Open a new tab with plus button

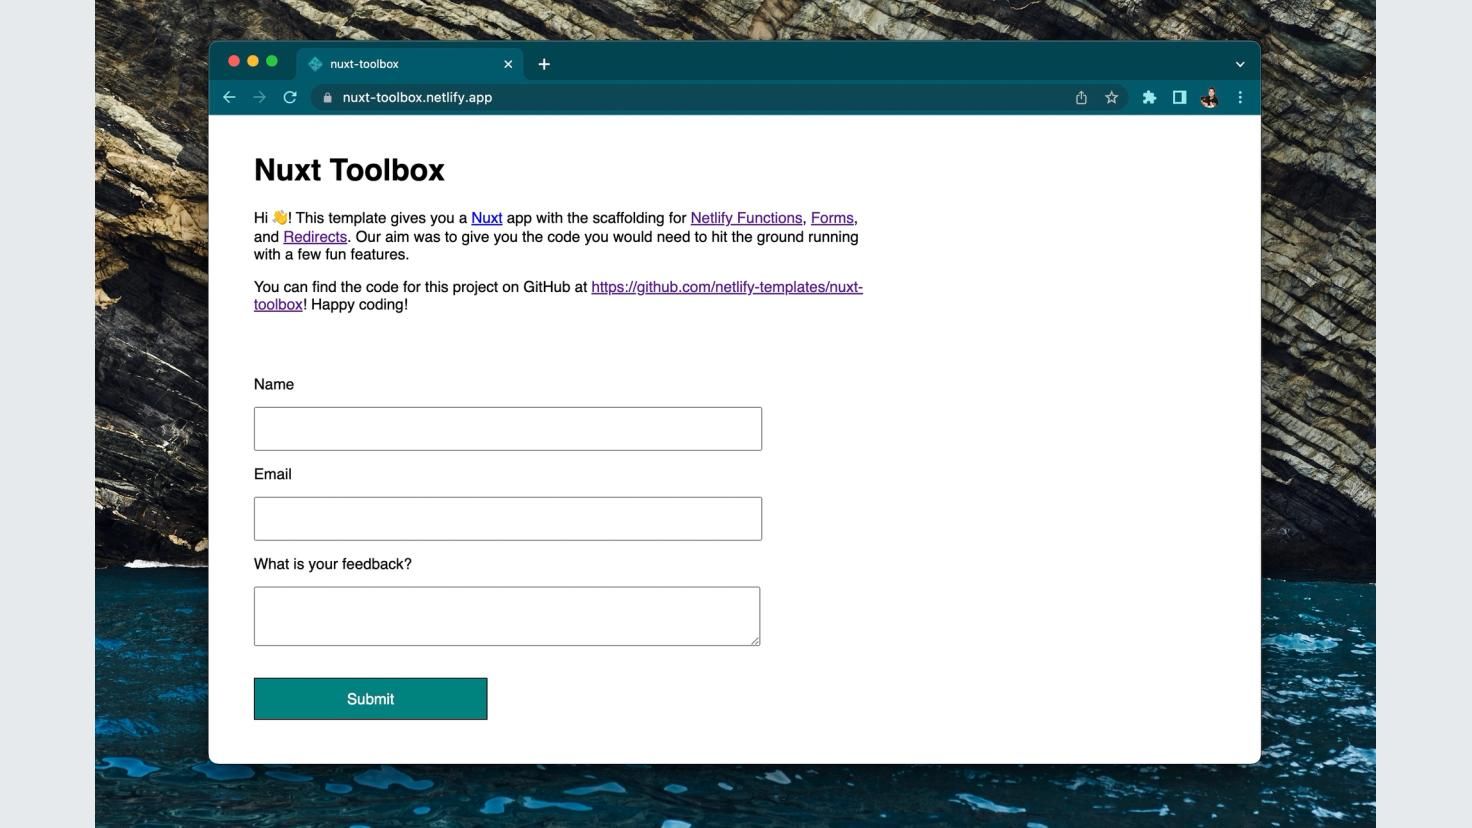pos(544,64)
